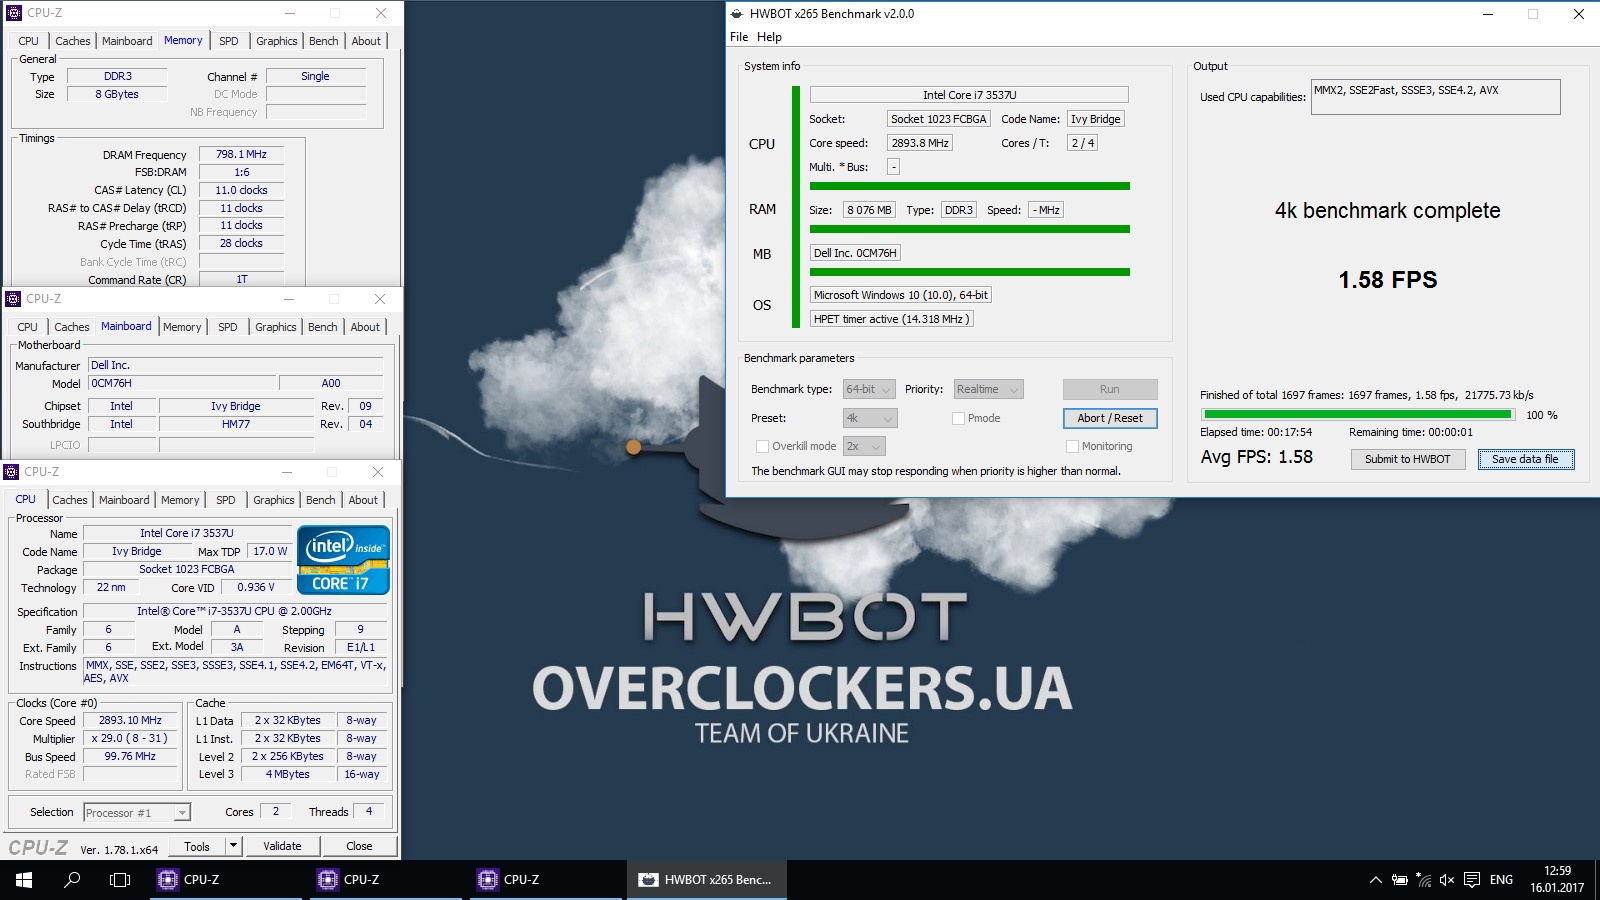Click the 1.58 FPS result text

pos(1387,280)
